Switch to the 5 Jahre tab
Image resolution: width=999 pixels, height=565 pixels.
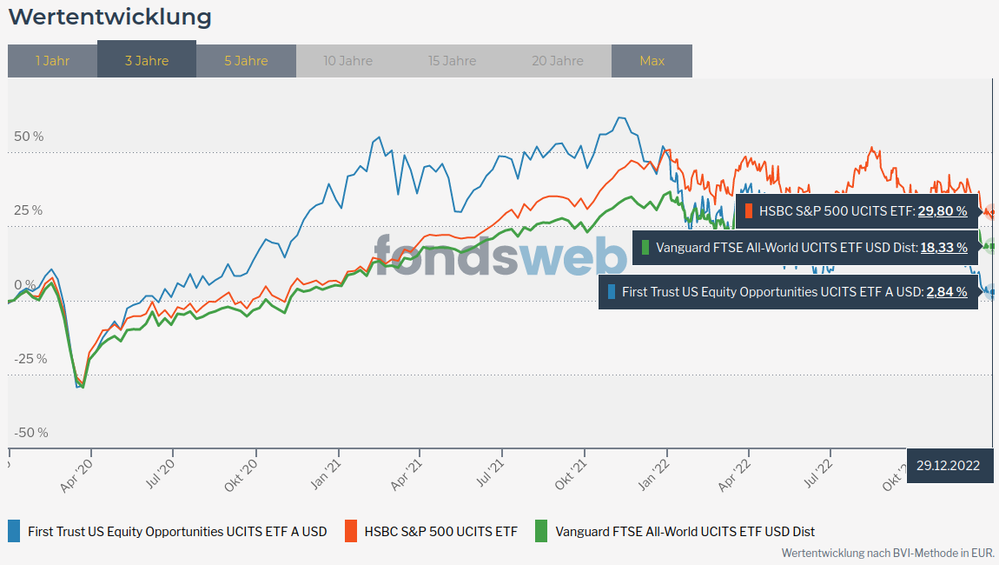pos(246,61)
